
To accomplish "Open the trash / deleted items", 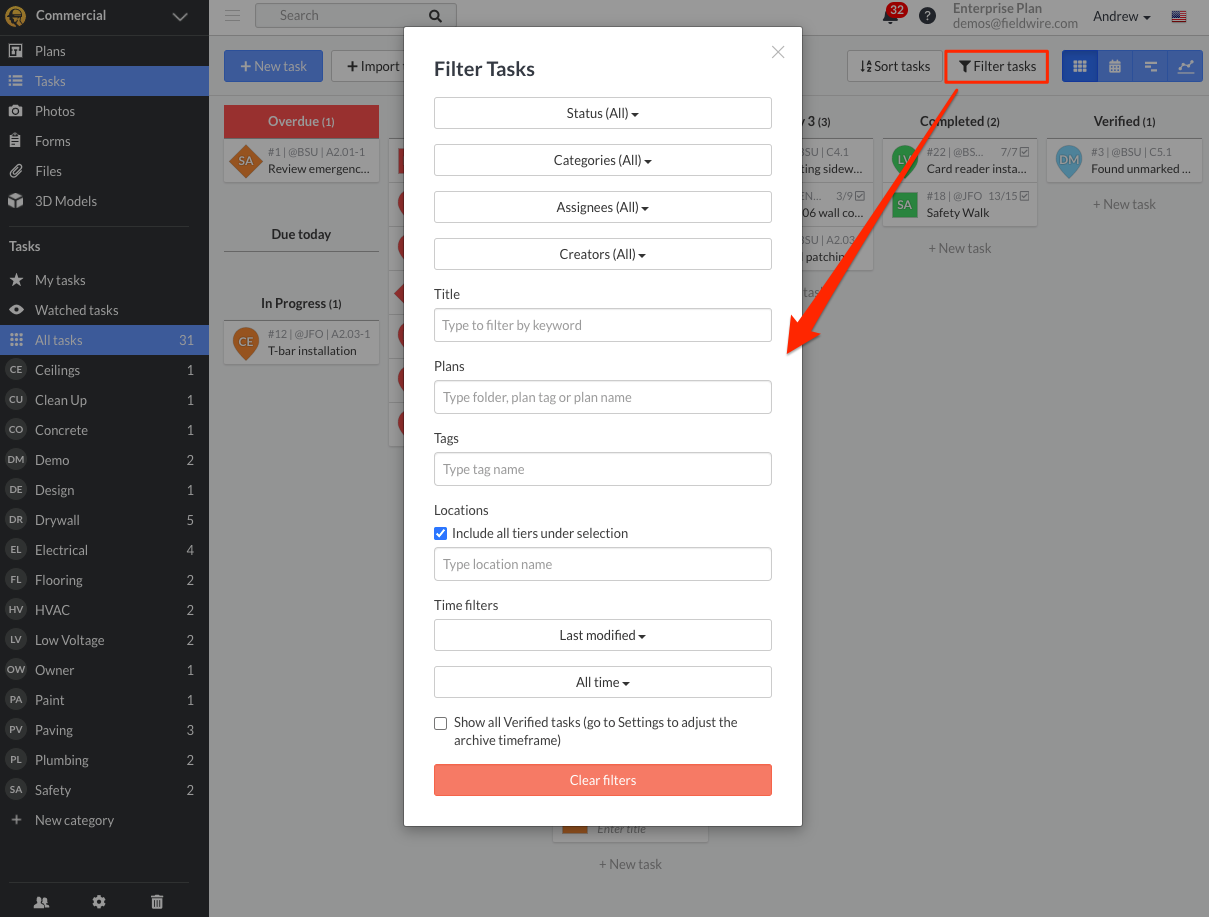I will pyautogui.click(x=157, y=901).
